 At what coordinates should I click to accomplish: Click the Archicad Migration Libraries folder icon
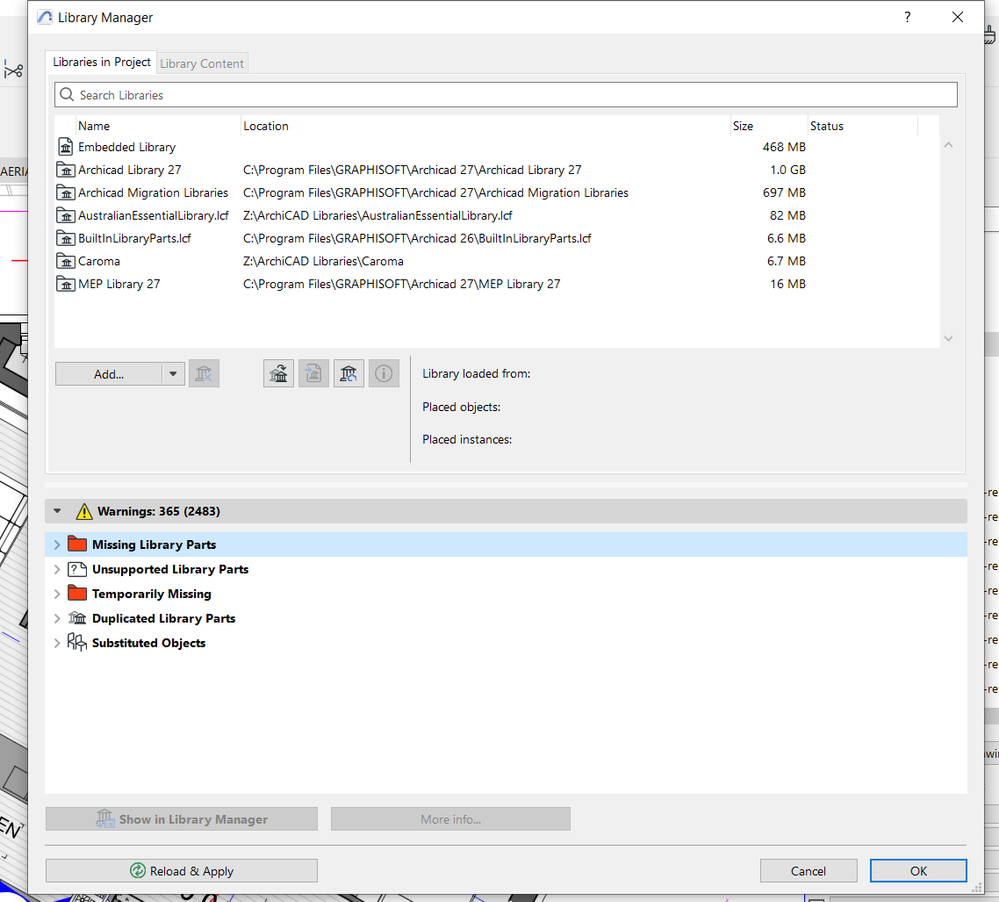point(66,193)
